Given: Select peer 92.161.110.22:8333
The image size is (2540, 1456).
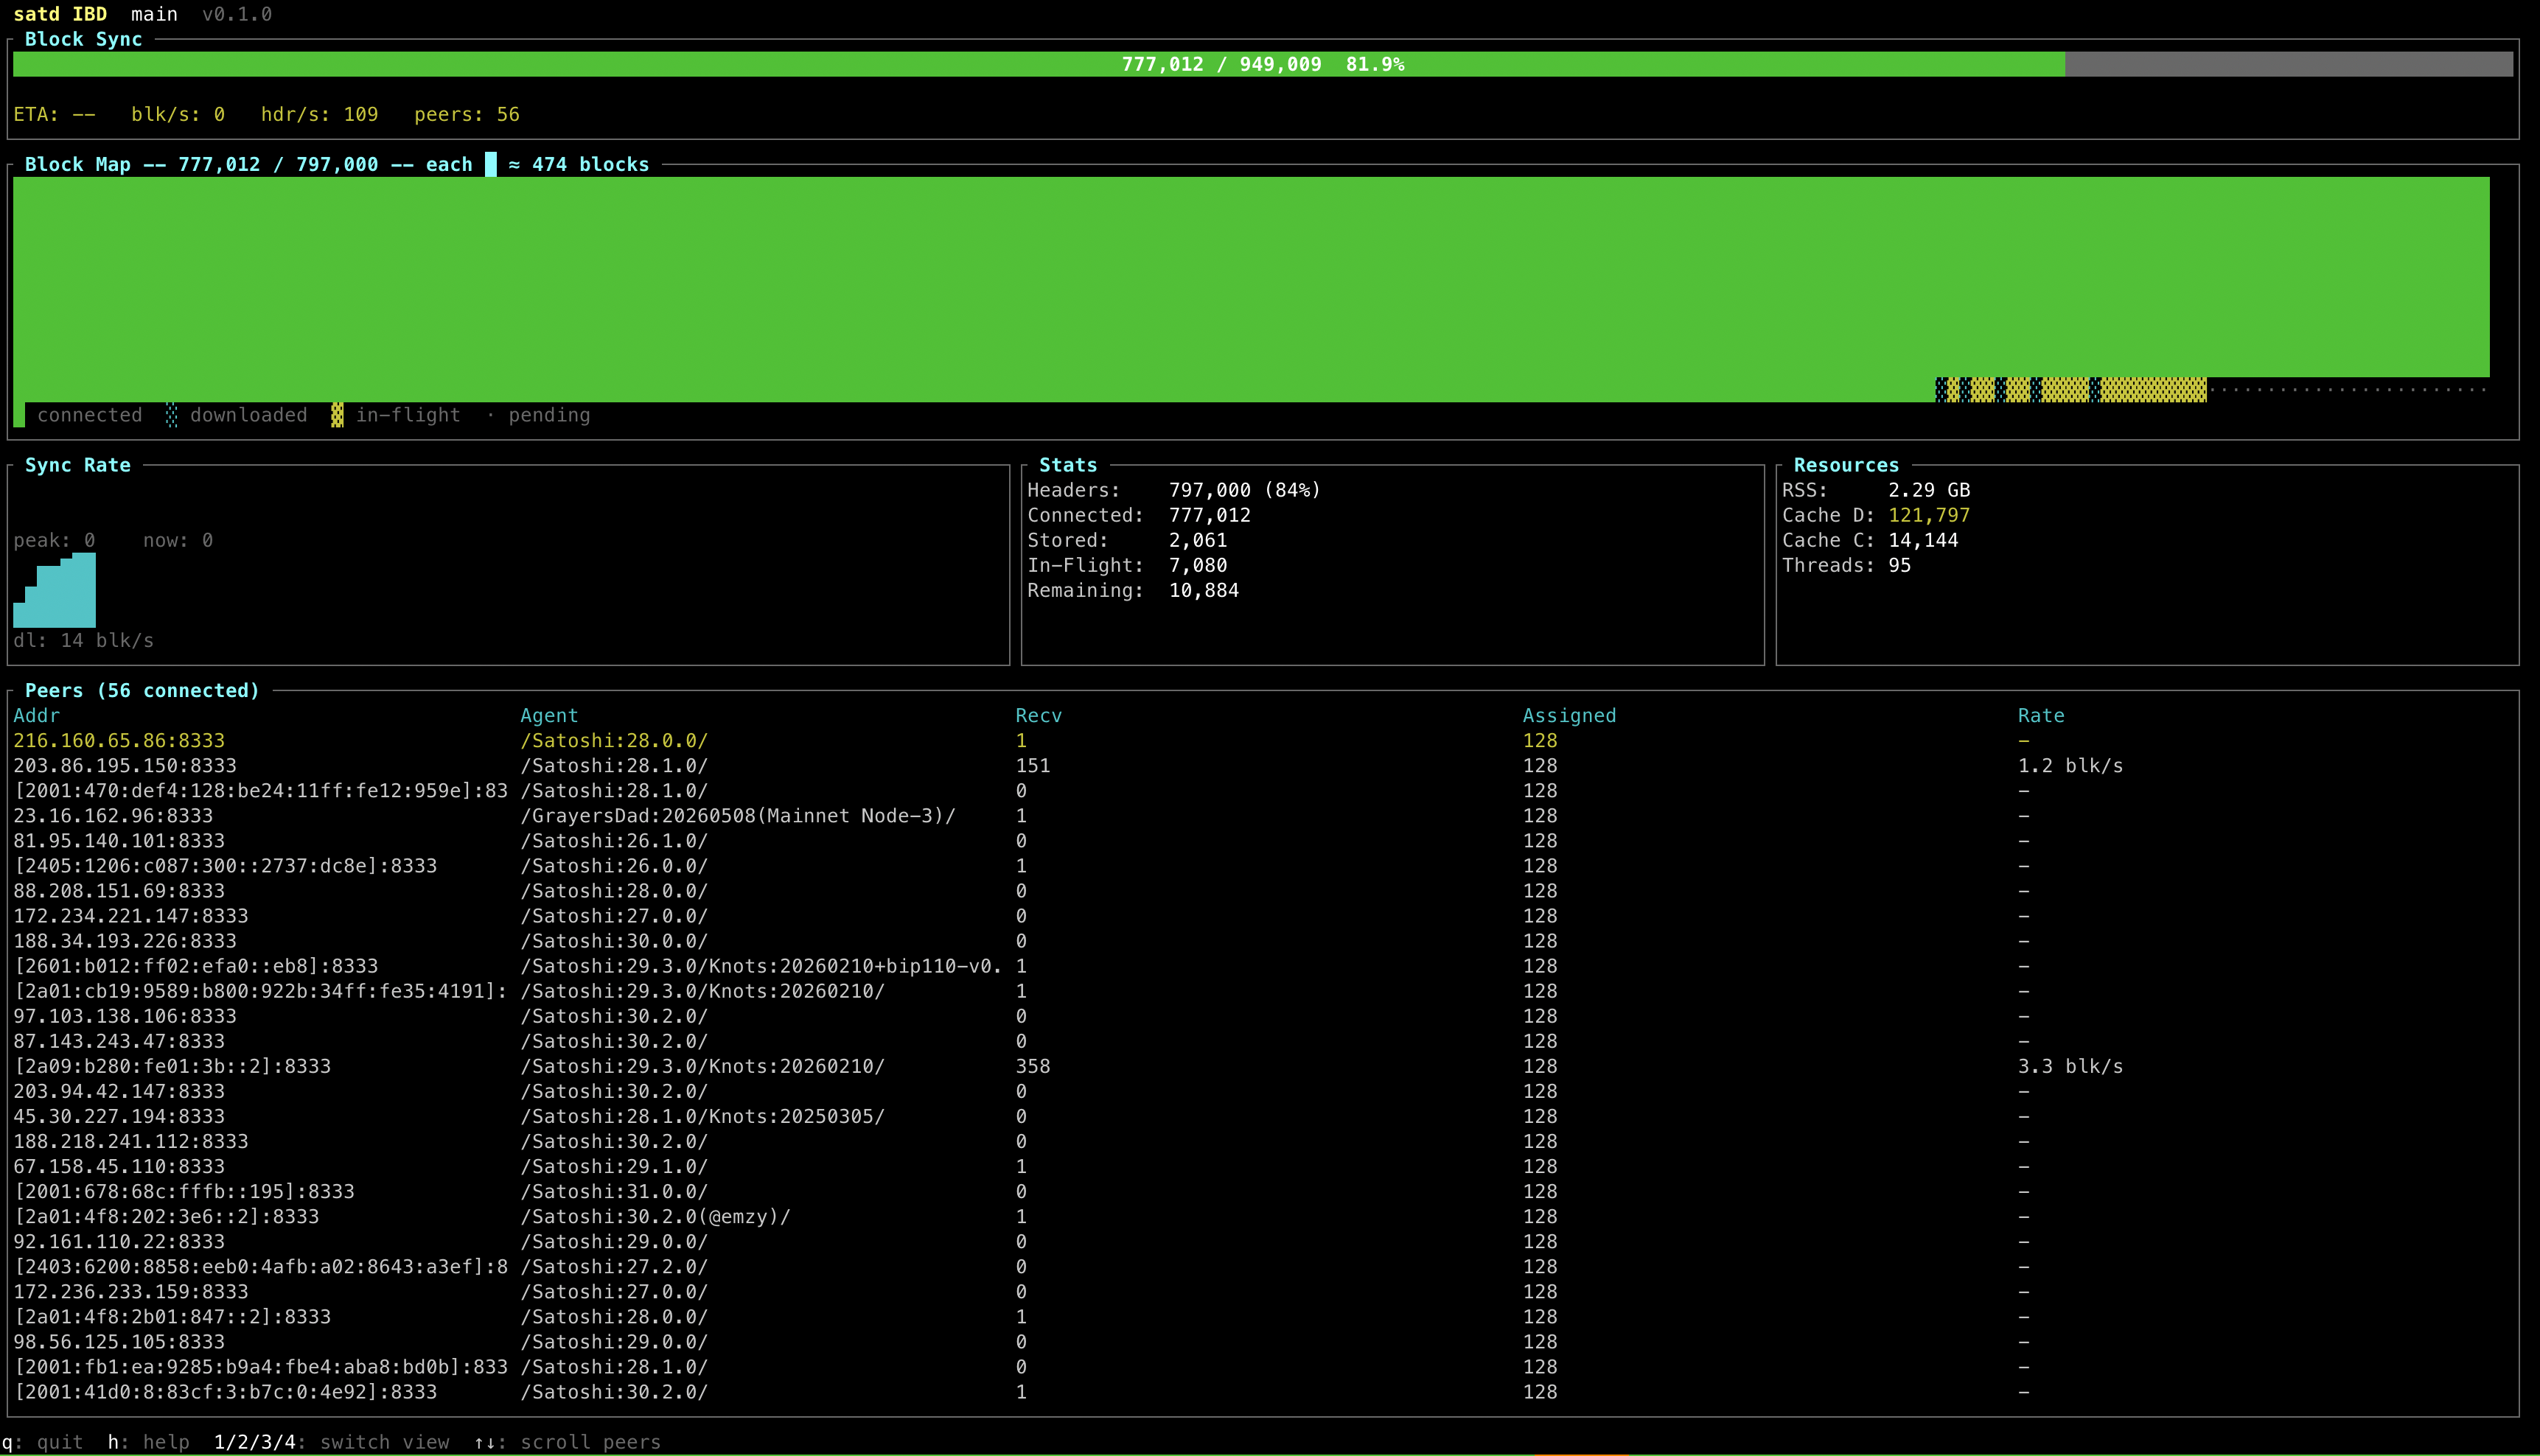Looking at the screenshot, I should point(1263,1241).
